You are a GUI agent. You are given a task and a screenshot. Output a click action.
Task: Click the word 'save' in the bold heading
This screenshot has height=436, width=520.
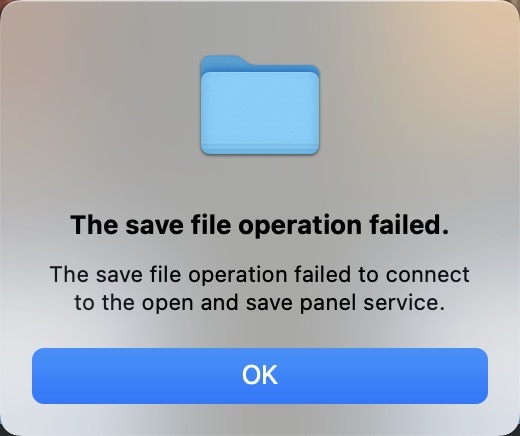click(154, 226)
